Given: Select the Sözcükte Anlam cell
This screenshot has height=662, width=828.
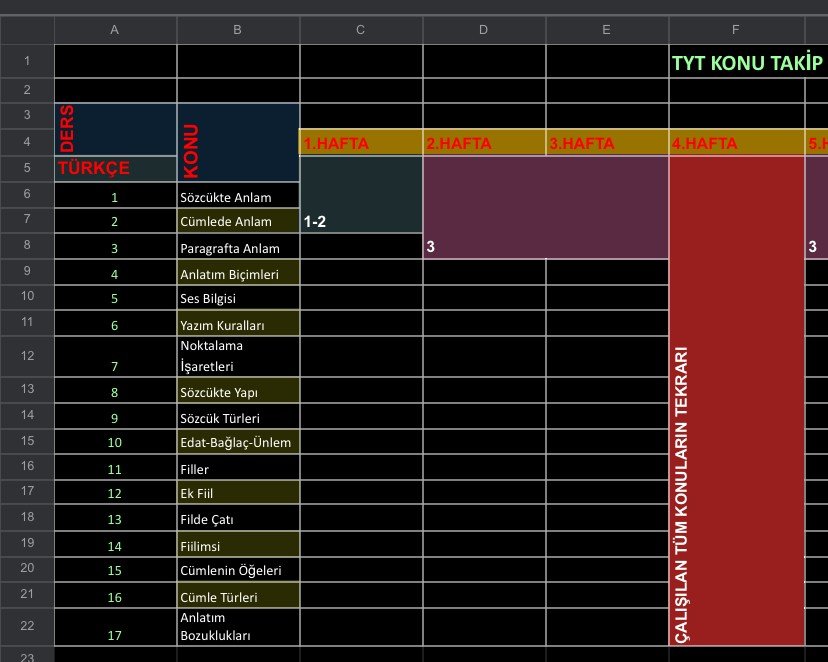Looking at the screenshot, I should coord(238,197).
